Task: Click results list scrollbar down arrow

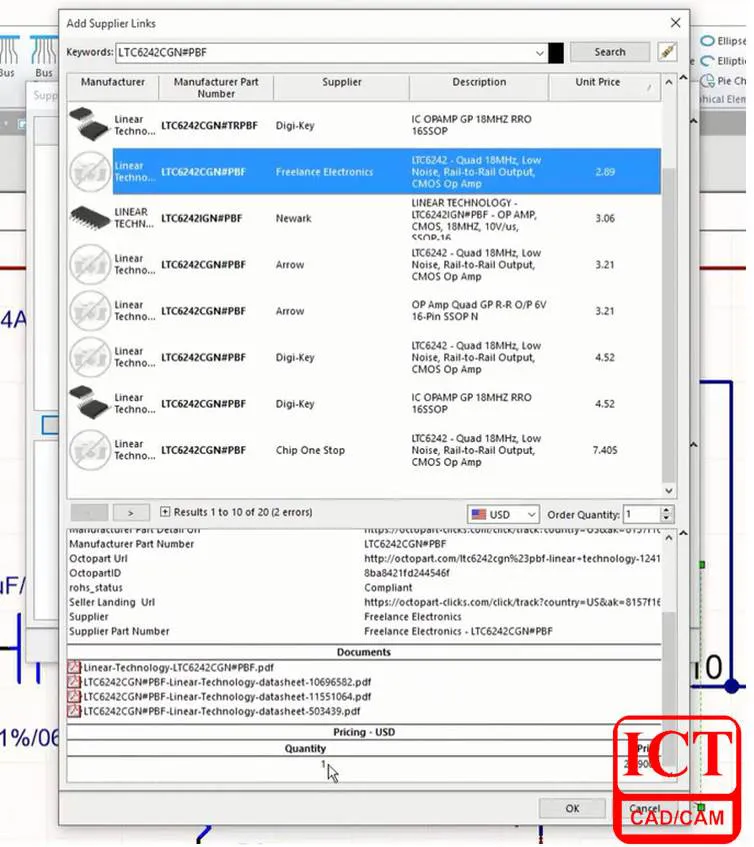Action: pos(669,490)
